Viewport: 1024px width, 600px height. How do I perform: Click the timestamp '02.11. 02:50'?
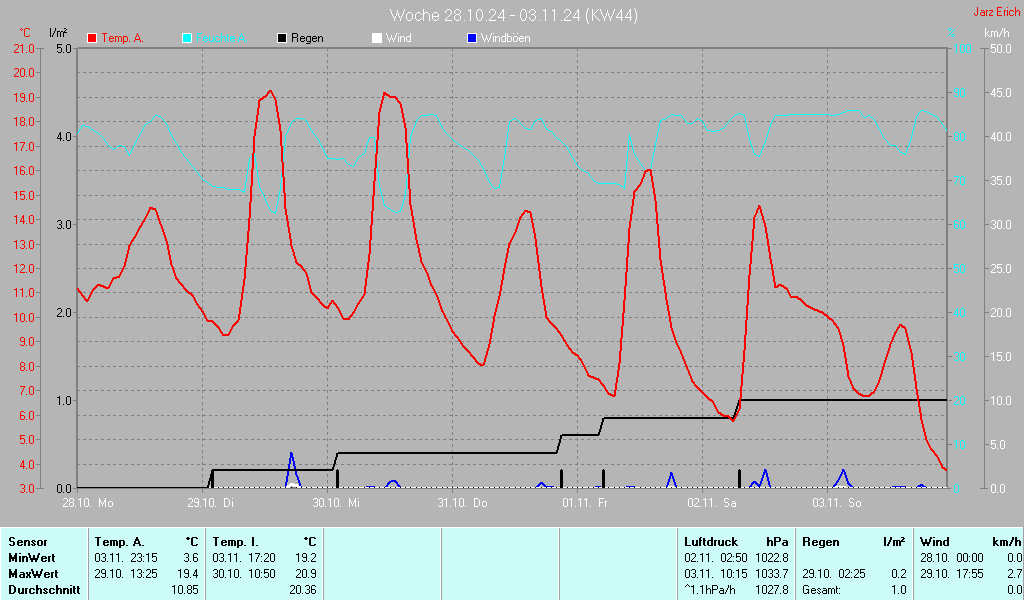[716, 558]
